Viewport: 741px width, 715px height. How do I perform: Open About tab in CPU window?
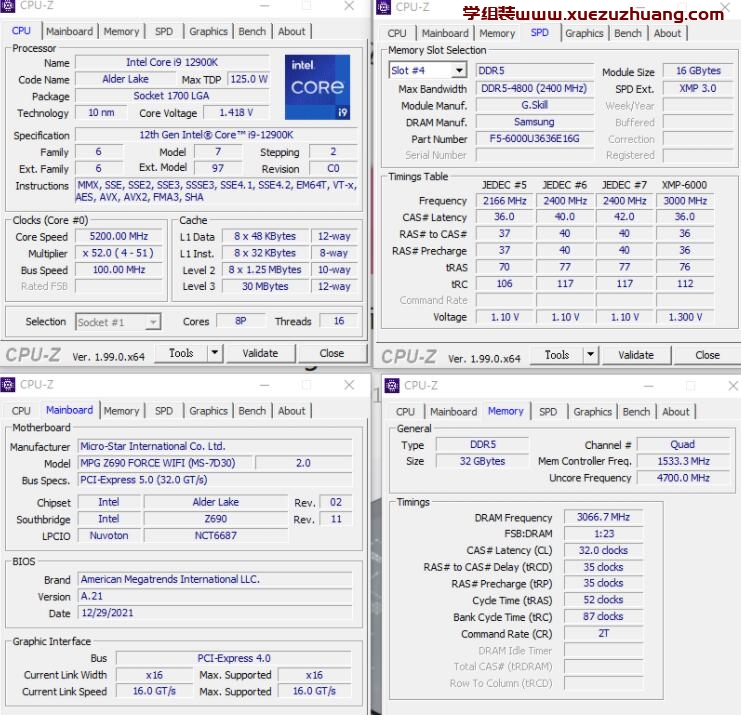tap(292, 32)
